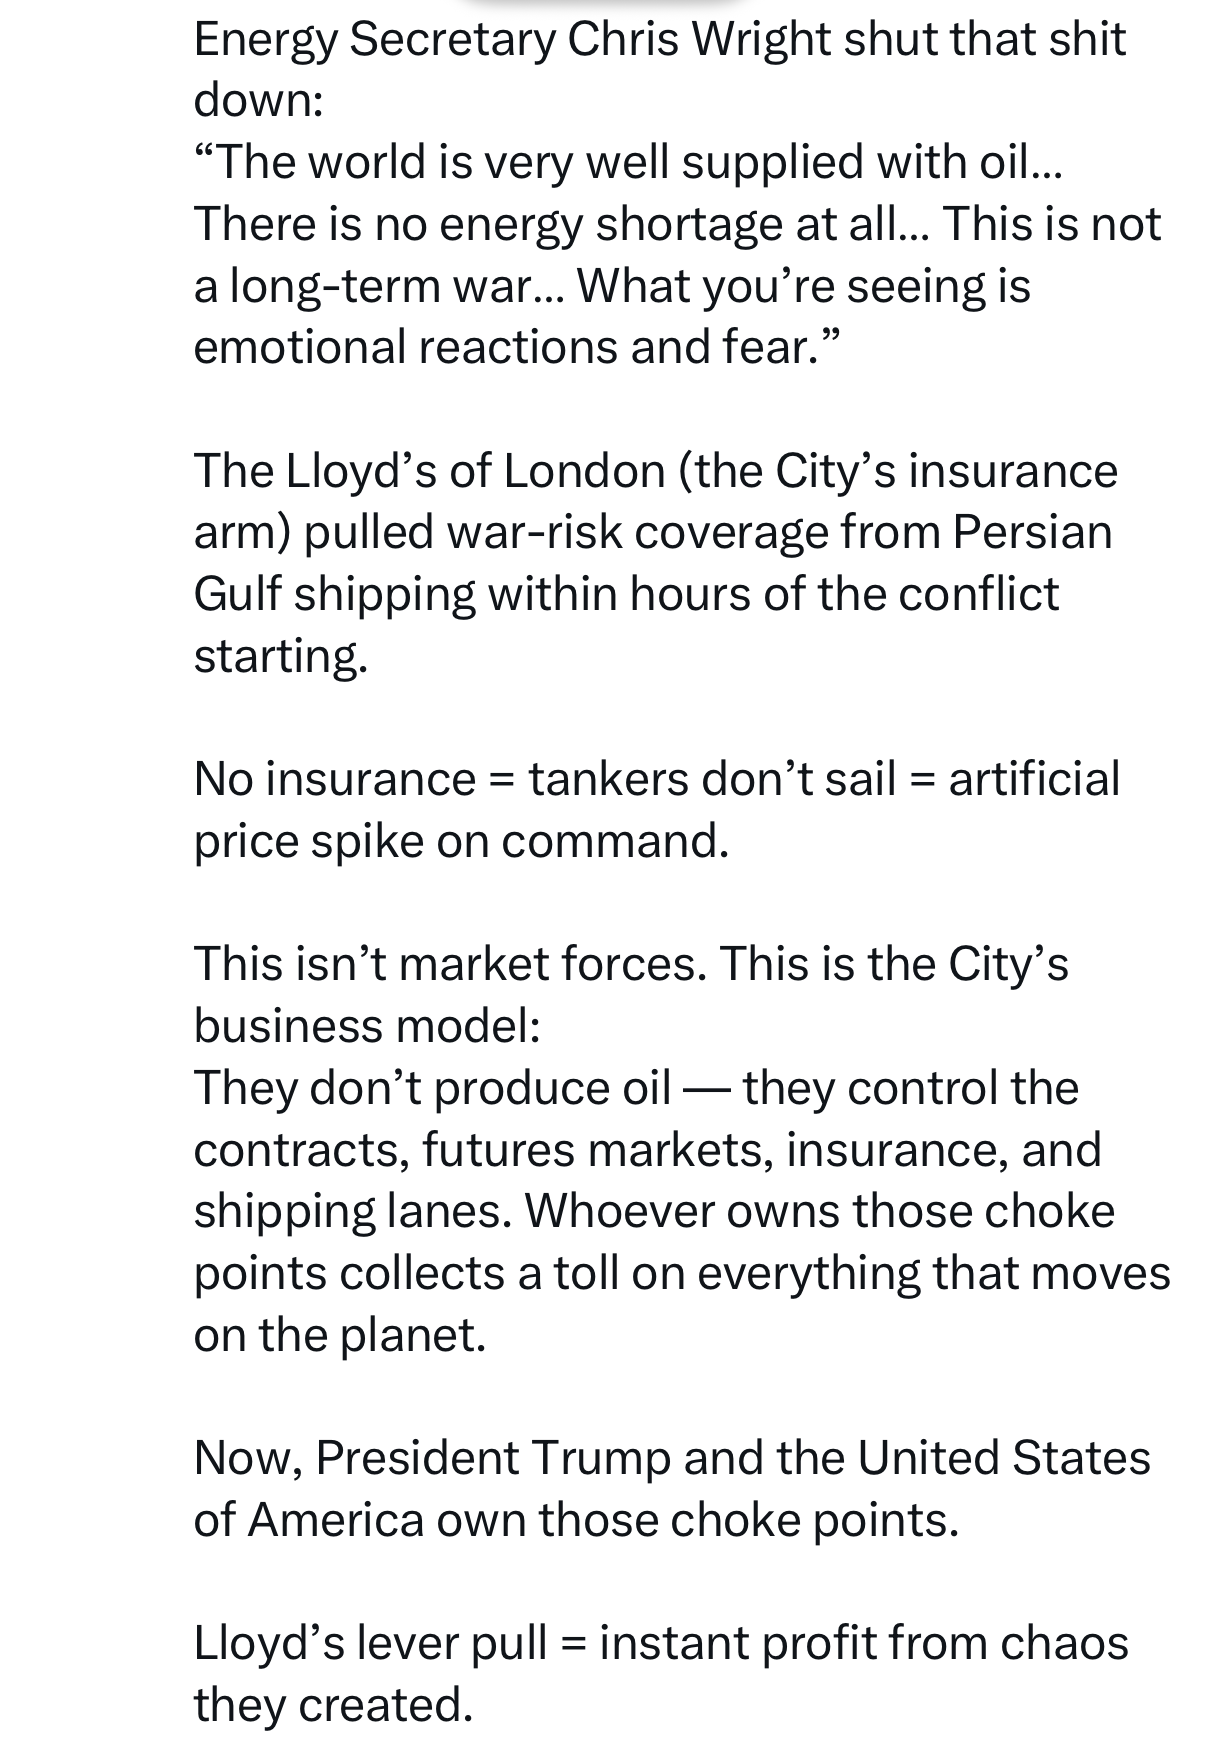
Task: Click the text "emotional reactions and fear."
Action: pos(517,347)
